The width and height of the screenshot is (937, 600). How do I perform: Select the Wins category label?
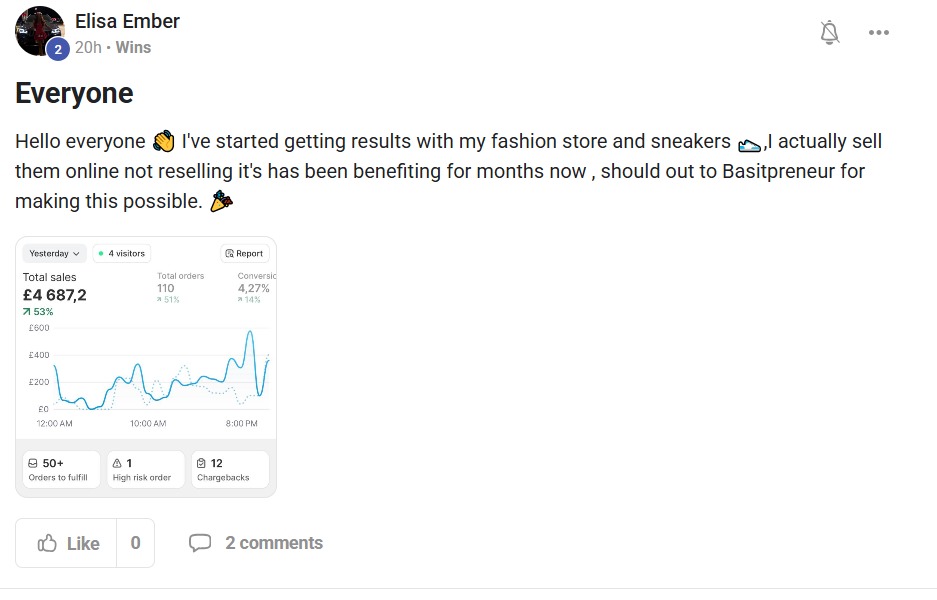pos(133,47)
